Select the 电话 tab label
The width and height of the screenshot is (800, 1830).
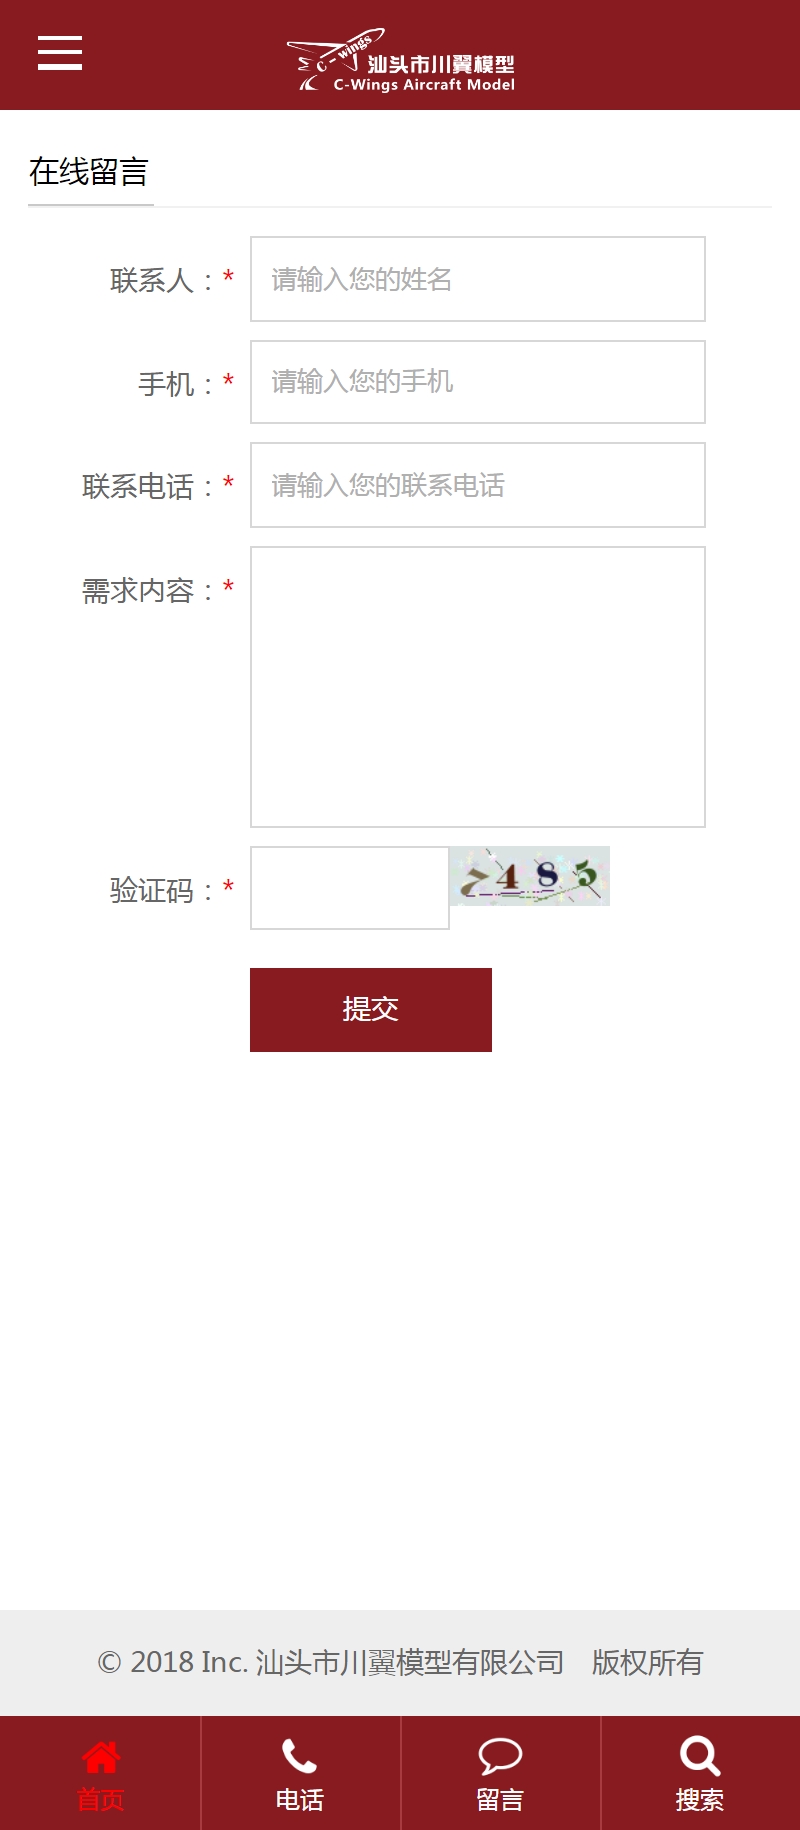tap(300, 1800)
